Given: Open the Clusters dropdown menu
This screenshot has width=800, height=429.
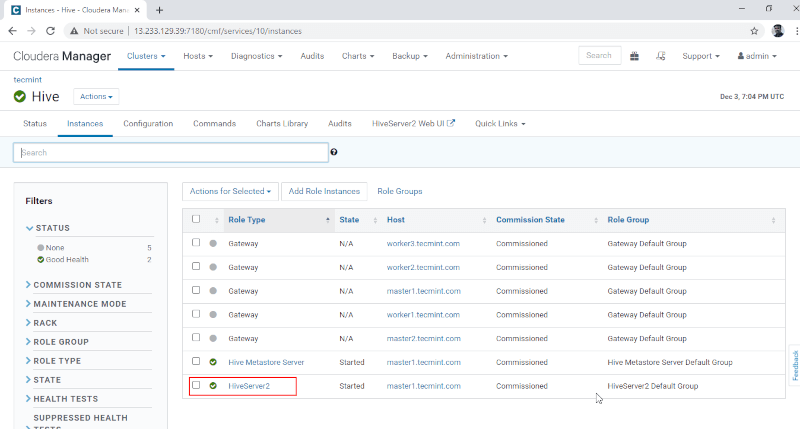Looking at the screenshot, I should 146,56.
